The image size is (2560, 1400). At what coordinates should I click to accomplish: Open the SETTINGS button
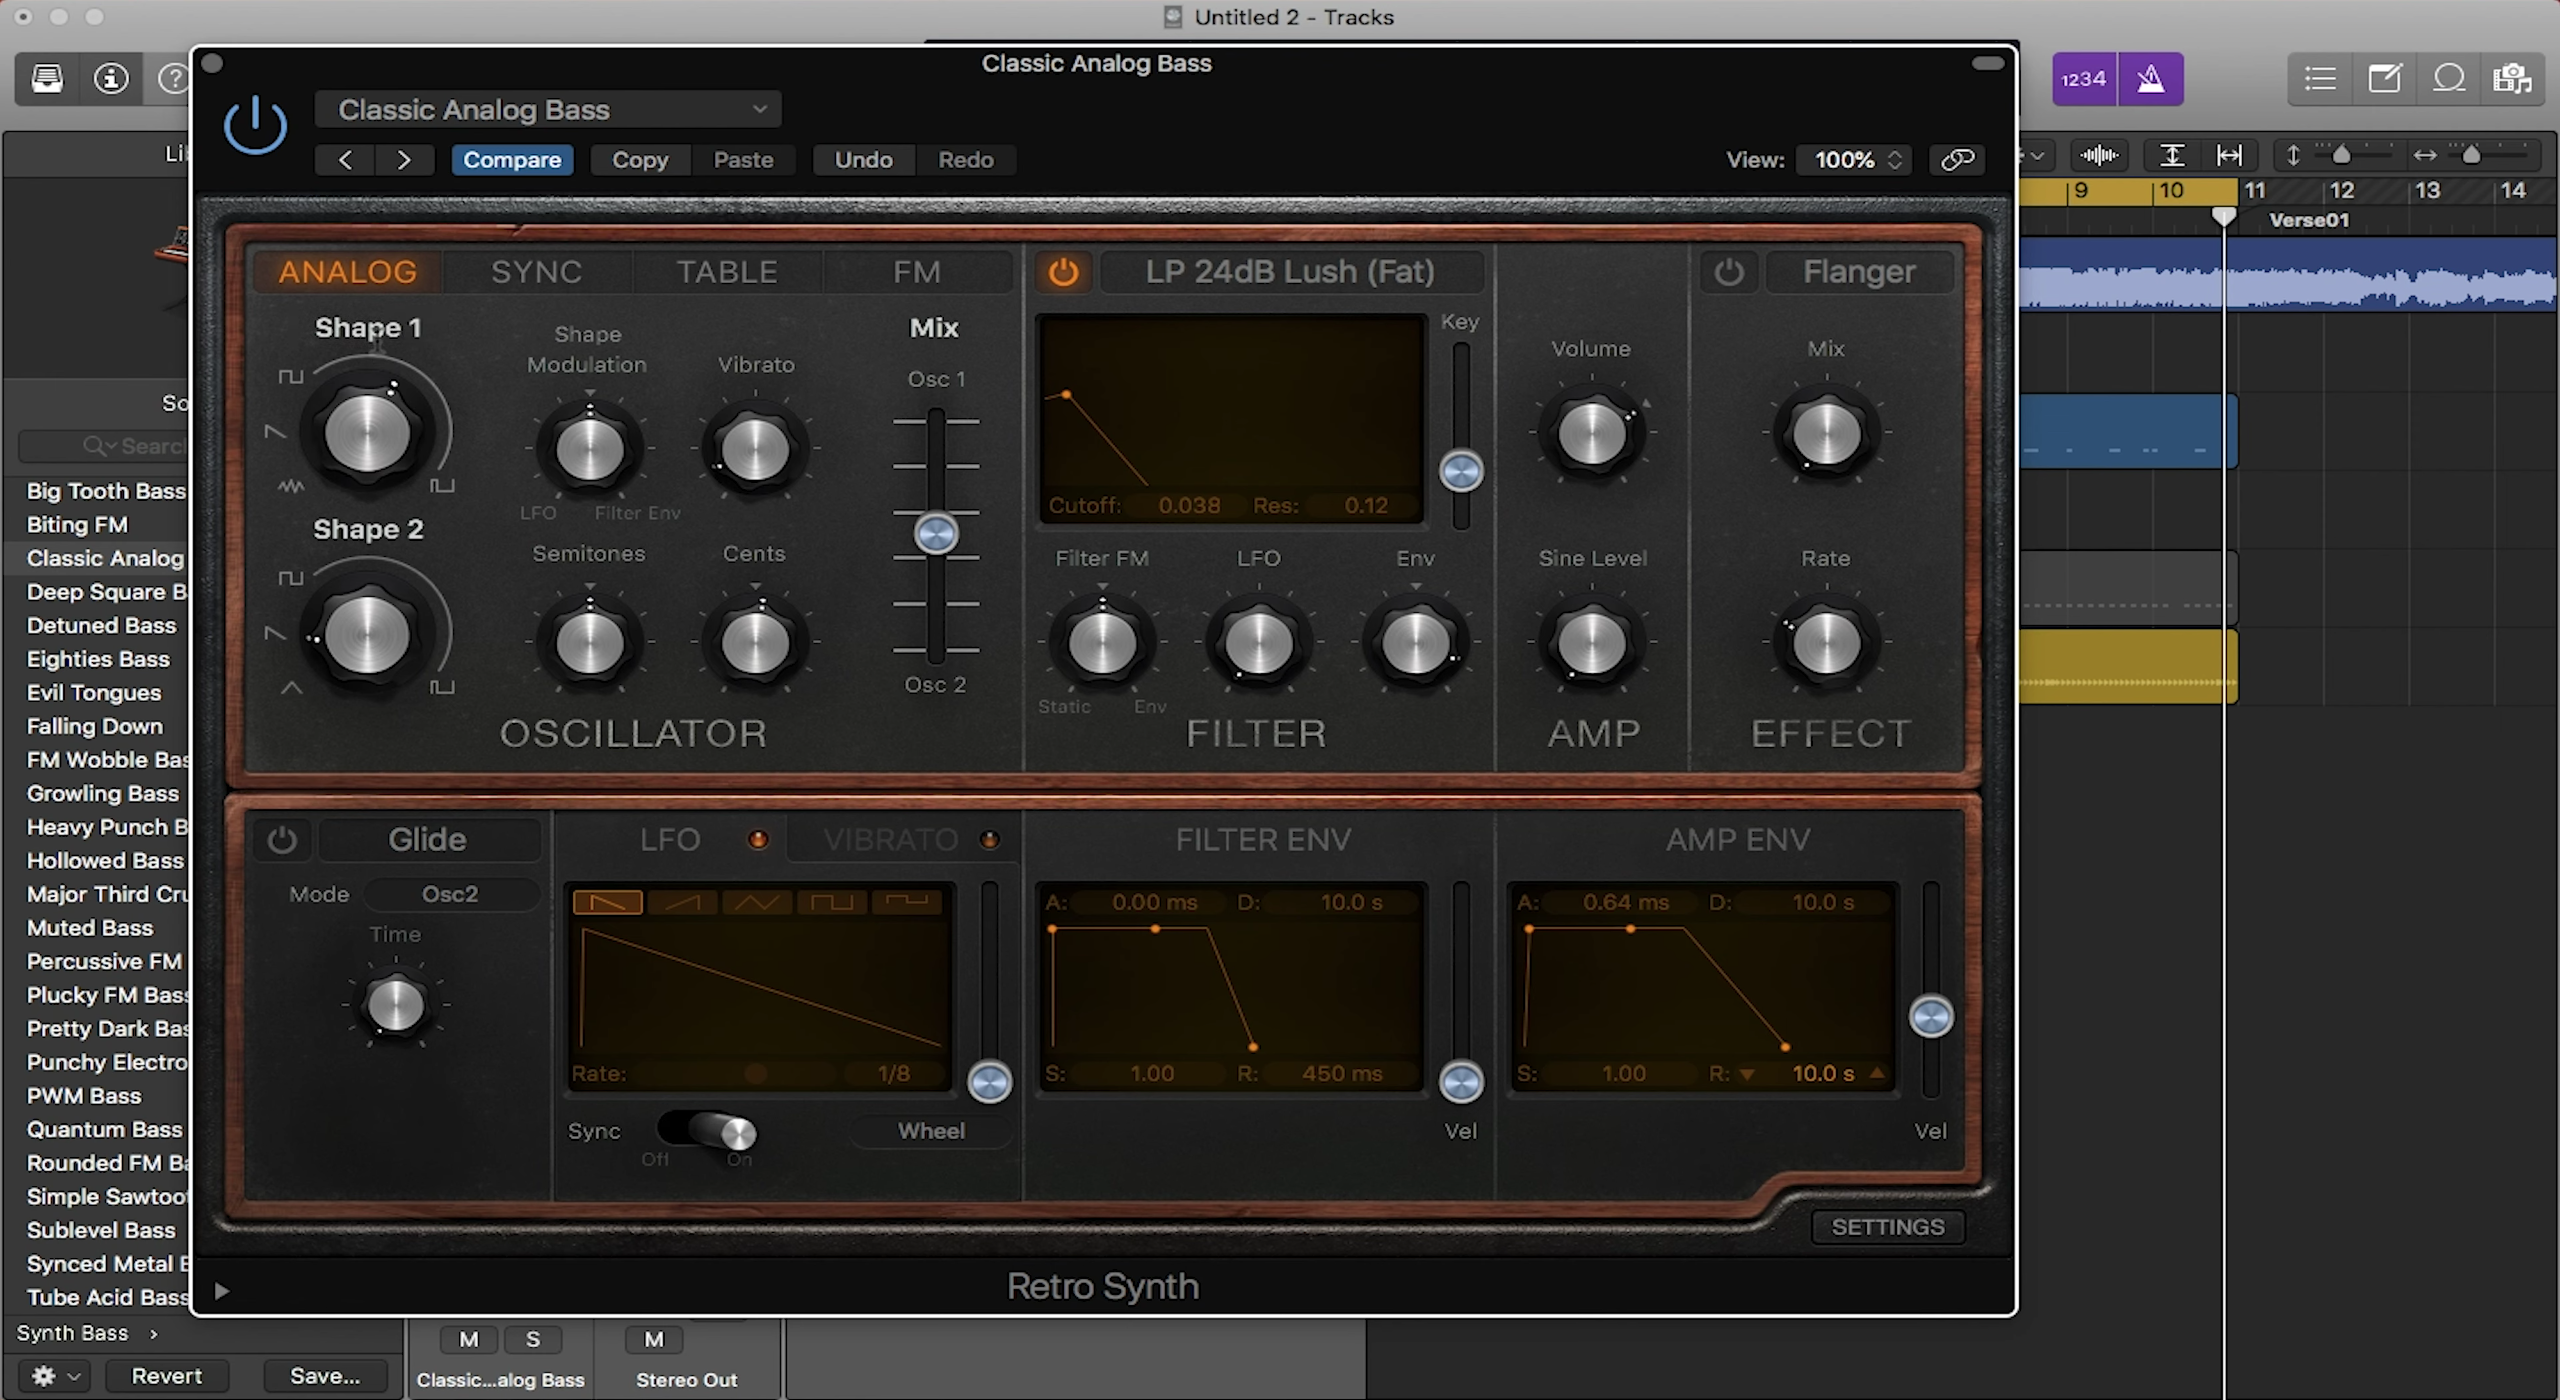click(1888, 1227)
